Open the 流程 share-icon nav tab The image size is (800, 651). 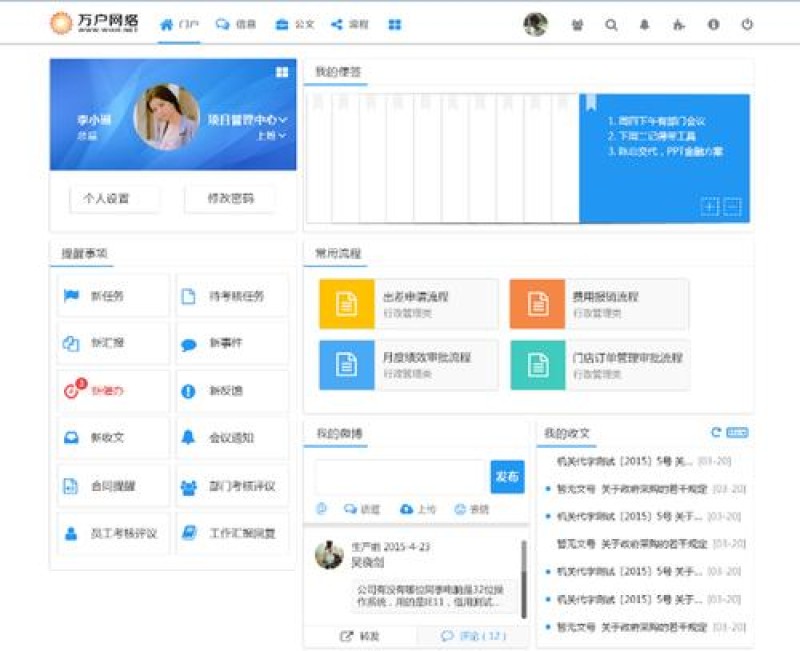coord(349,24)
